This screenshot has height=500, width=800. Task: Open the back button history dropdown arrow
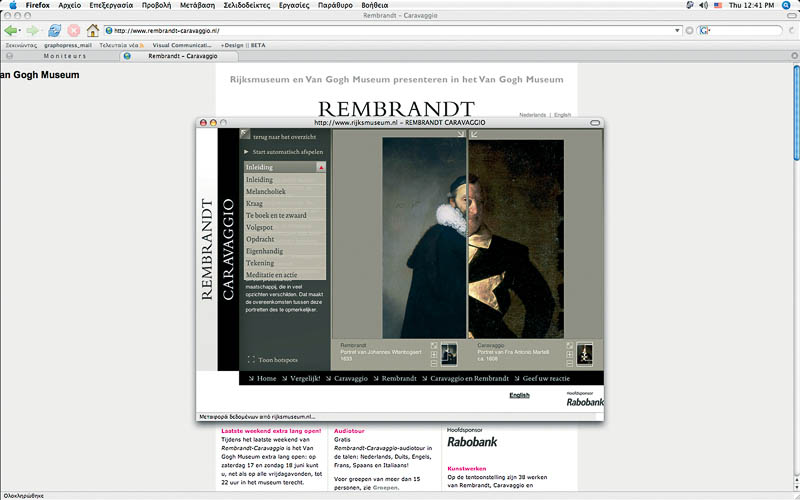(x=20, y=31)
